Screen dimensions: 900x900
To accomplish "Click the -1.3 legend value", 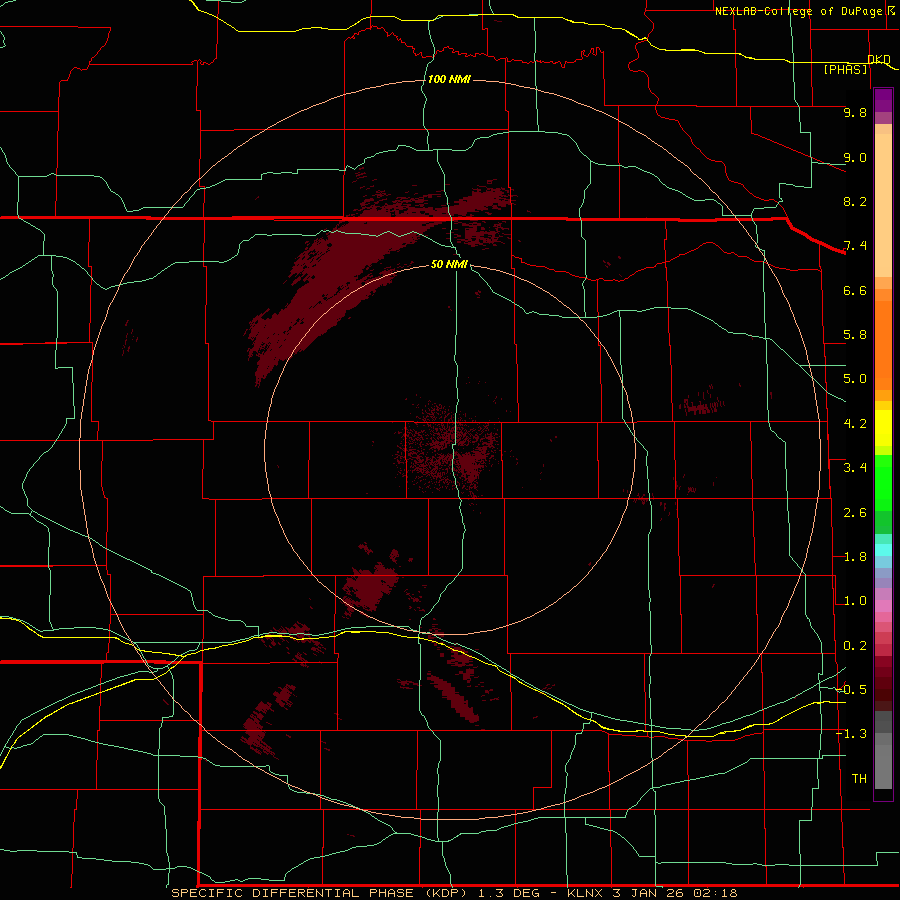I will tap(851, 734).
